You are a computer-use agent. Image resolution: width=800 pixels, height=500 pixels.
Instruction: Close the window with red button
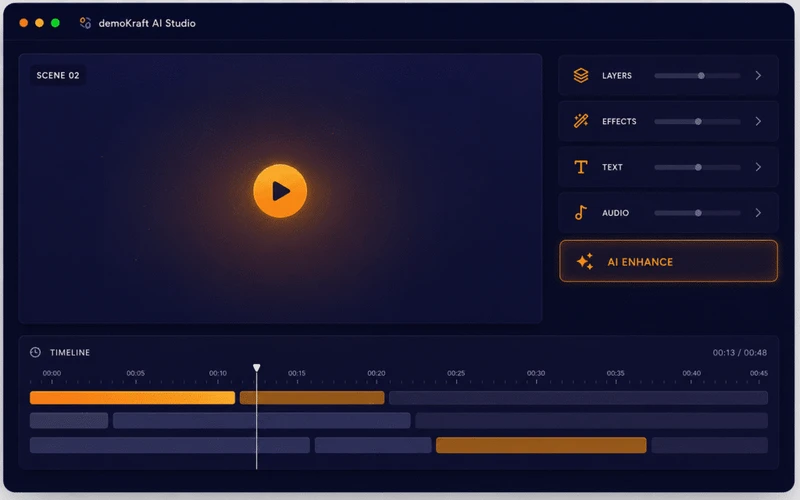coord(23,23)
